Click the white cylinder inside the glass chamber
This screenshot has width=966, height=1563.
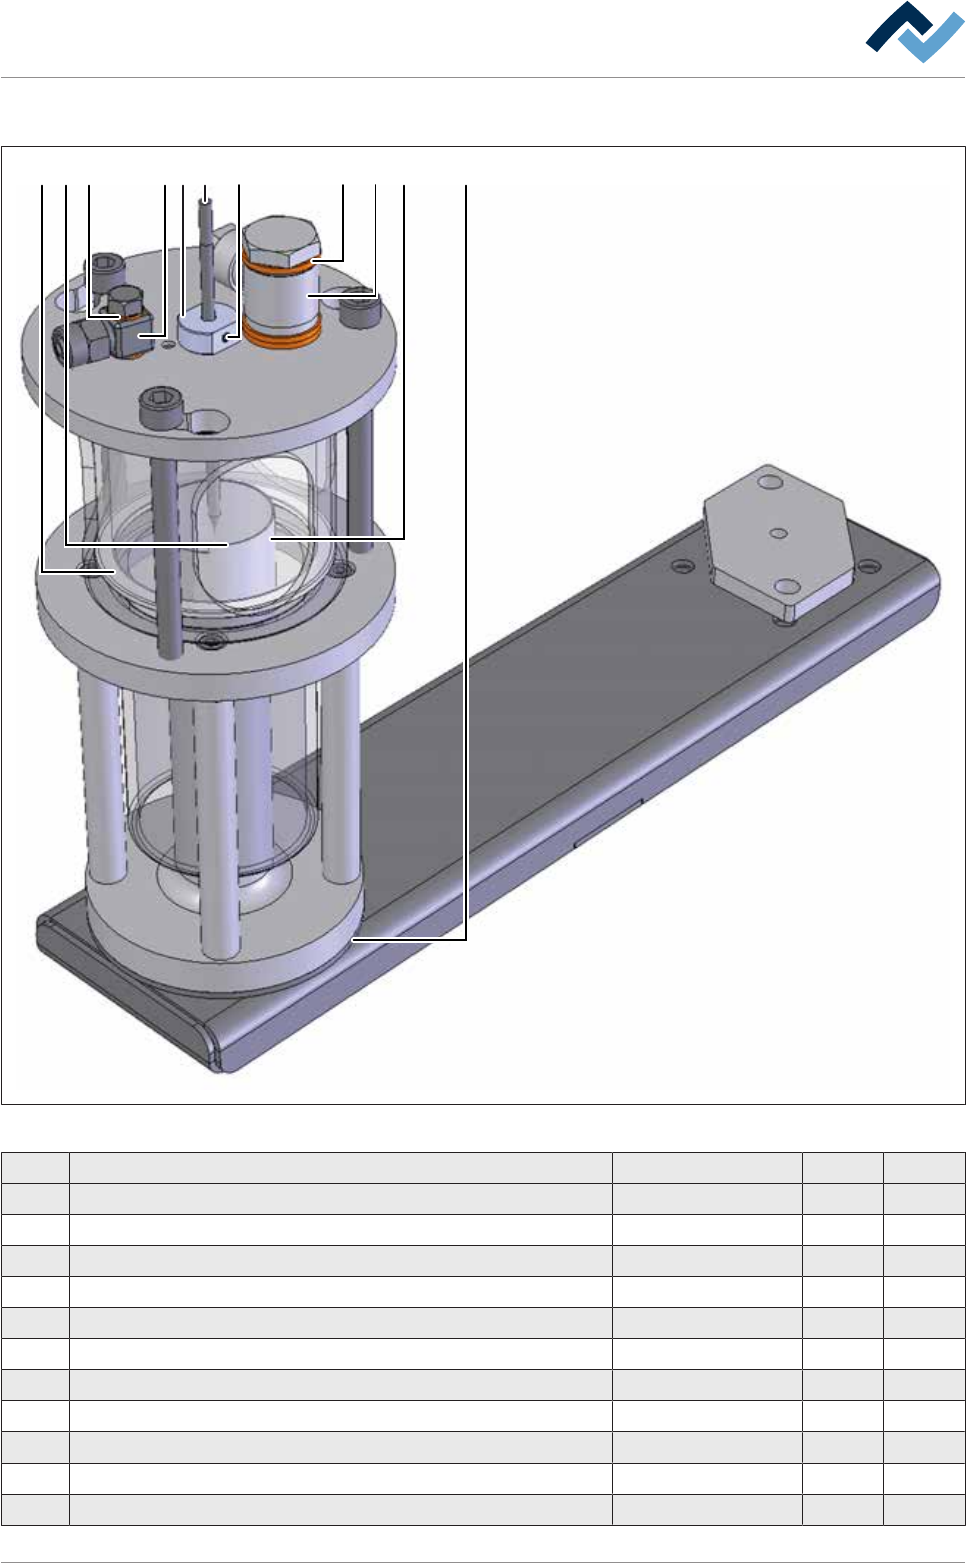pos(237,546)
